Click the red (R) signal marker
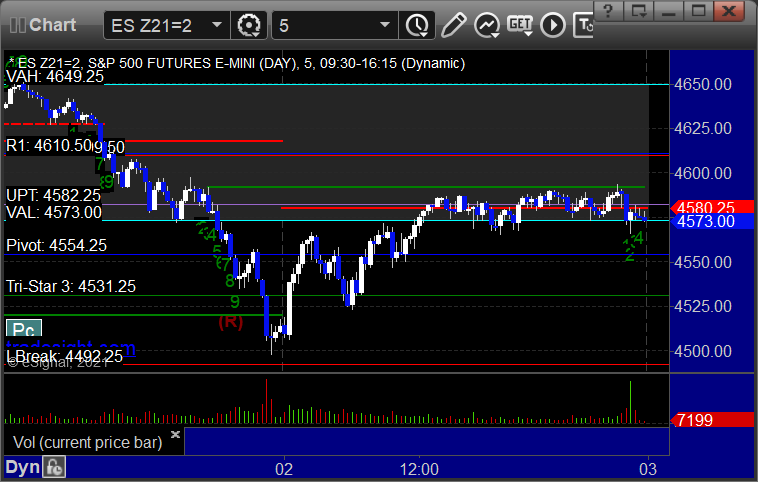Image resolution: width=758 pixels, height=482 pixels. pyautogui.click(x=231, y=321)
